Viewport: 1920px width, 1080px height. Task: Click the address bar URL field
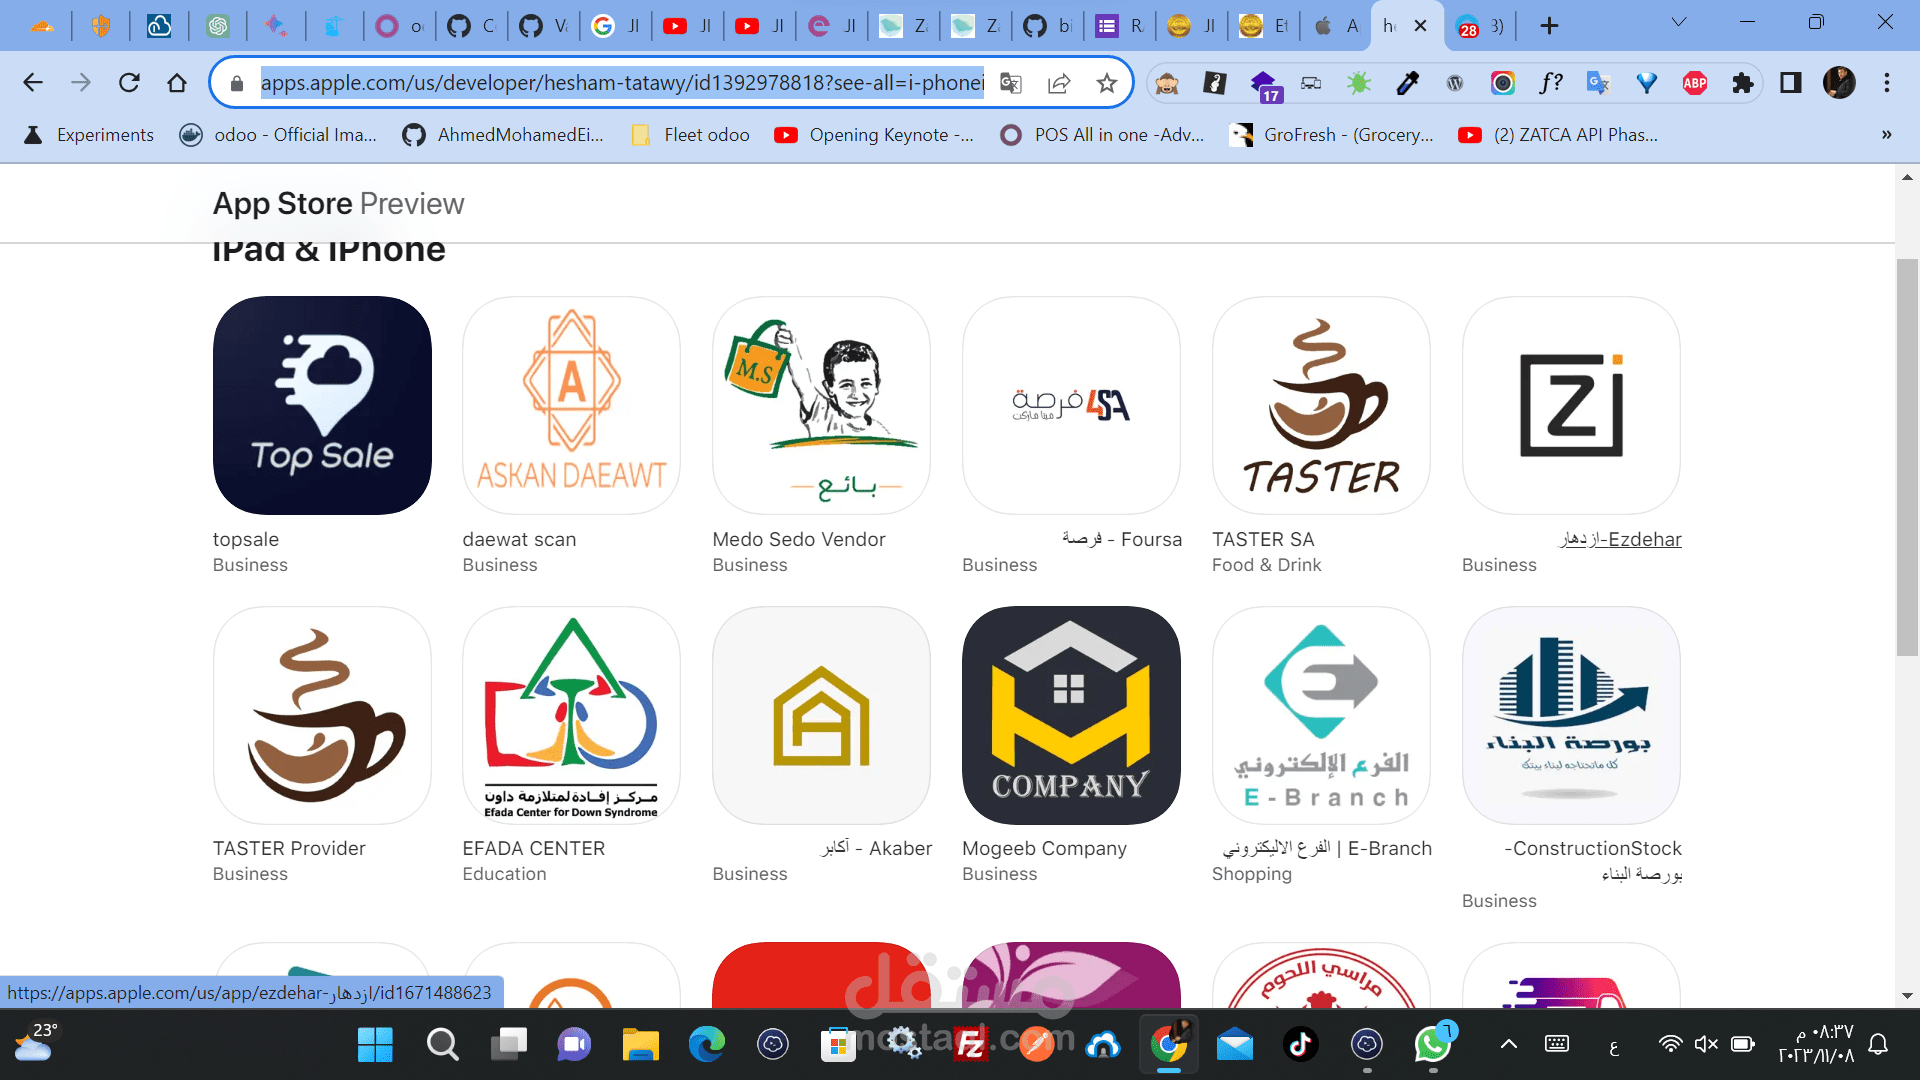pos(620,83)
